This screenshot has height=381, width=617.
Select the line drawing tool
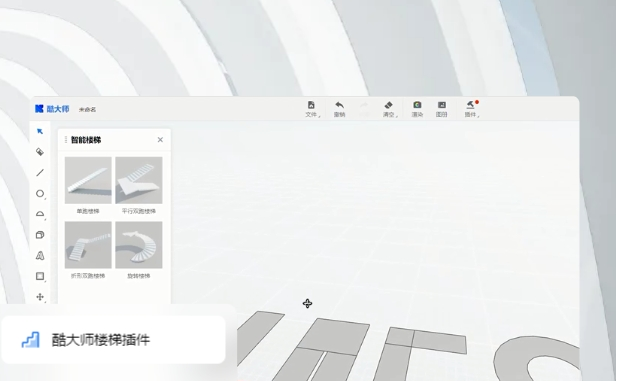[x=40, y=173]
